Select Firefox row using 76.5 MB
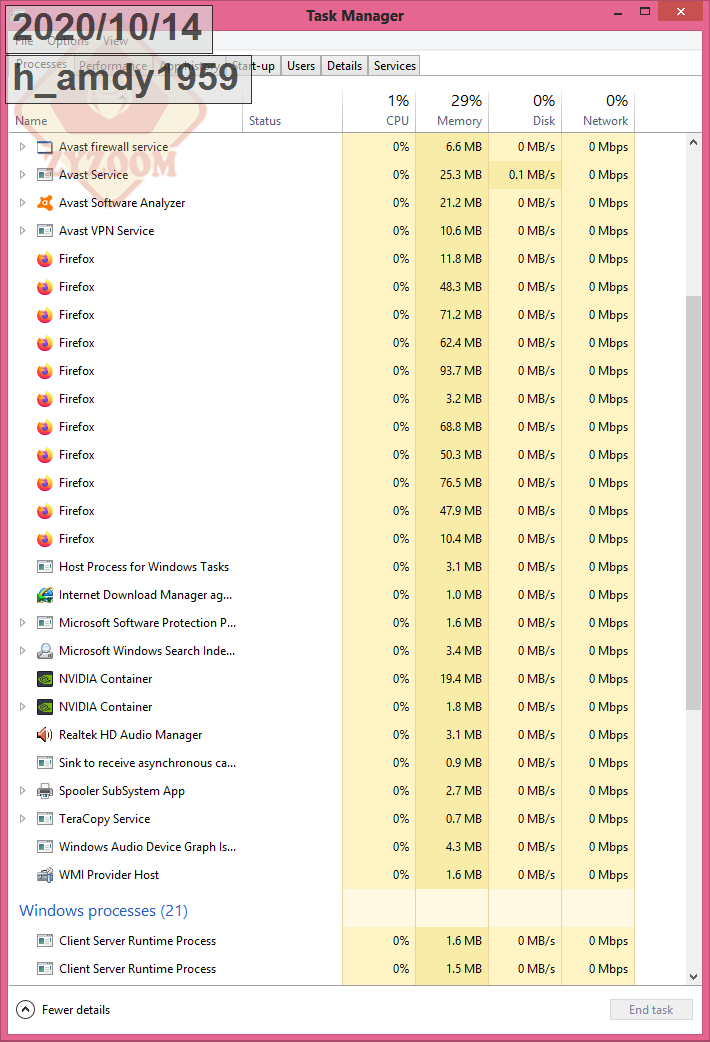Image resolution: width=710 pixels, height=1042 pixels. point(322,483)
